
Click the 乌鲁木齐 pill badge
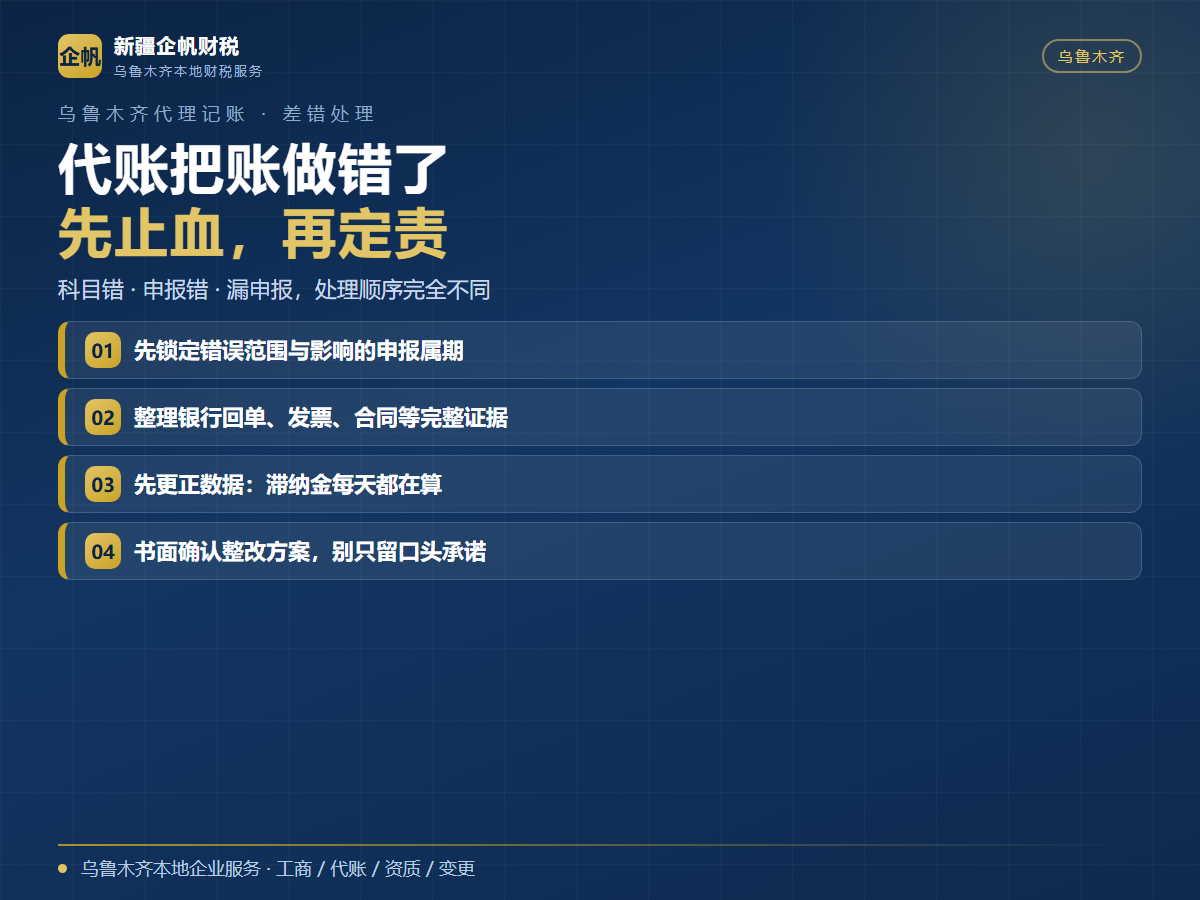point(1092,56)
